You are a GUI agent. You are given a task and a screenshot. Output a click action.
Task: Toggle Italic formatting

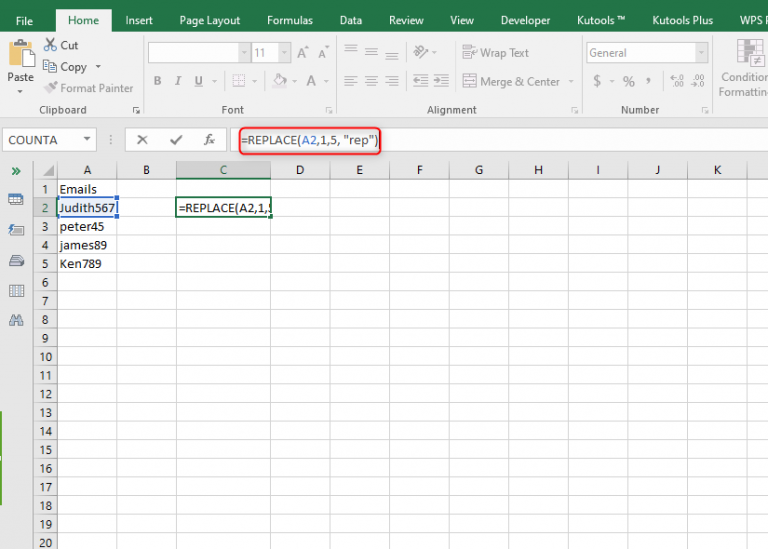[178, 81]
